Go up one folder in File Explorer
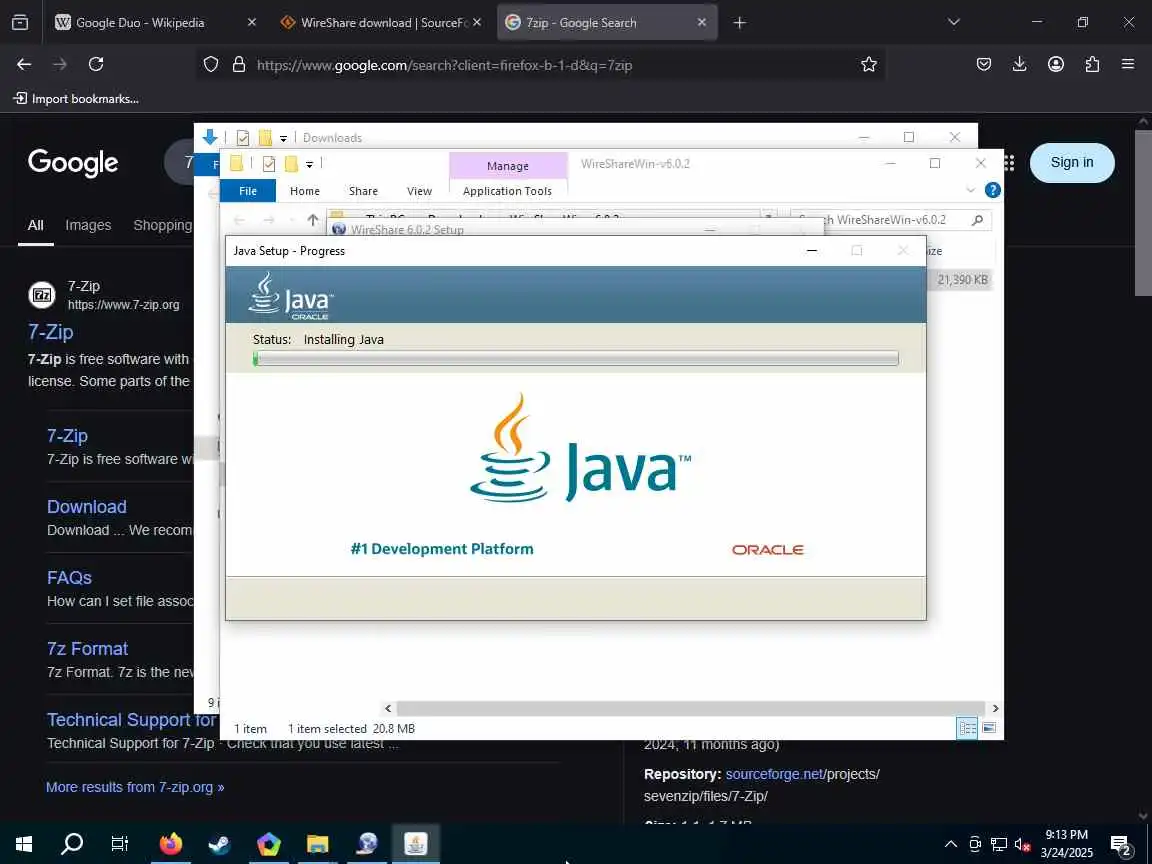This screenshot has height=864, width=1152. point(313,220)
